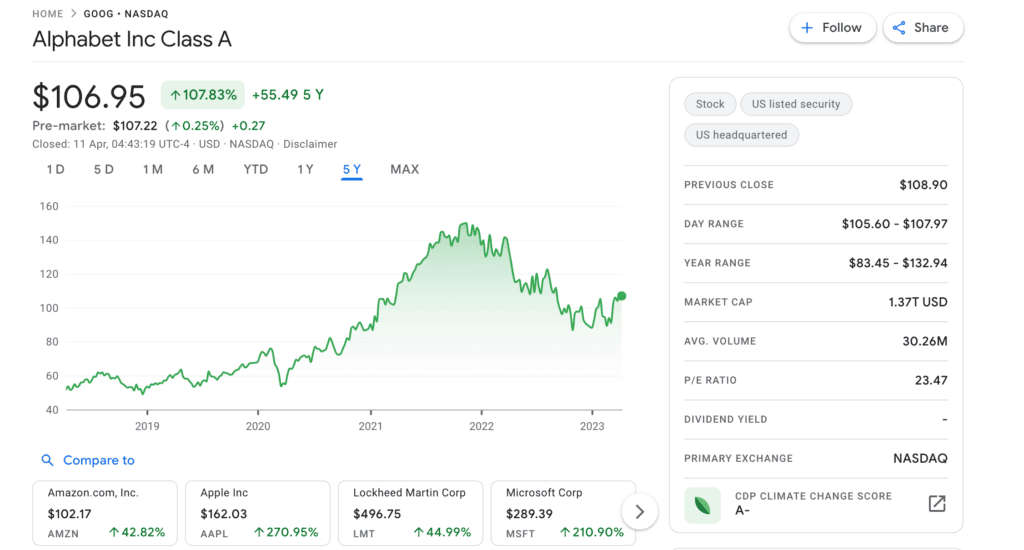Click the US listed security chip
The height and width of the screenshot is (550, 1024).
click(x=796, y=104)
